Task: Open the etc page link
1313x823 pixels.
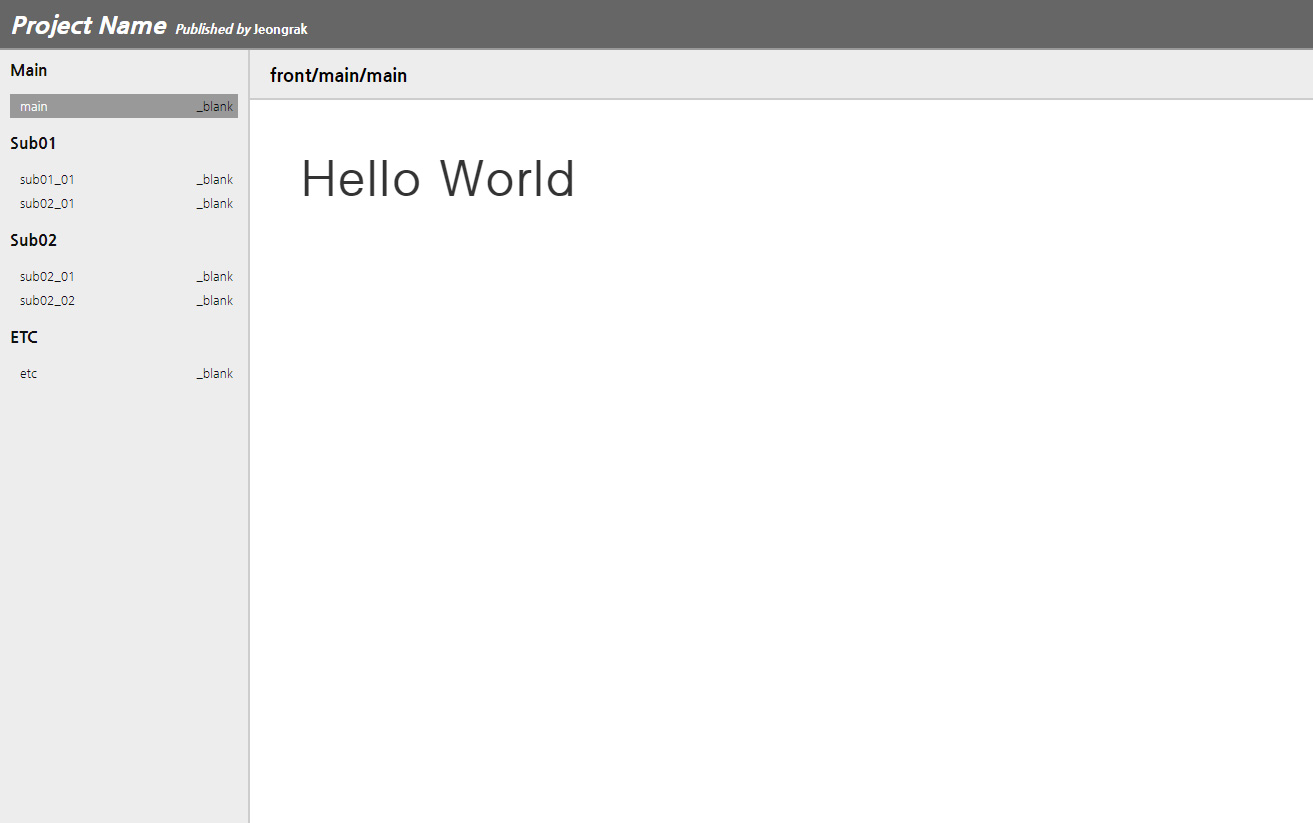Action: (28, 373)
